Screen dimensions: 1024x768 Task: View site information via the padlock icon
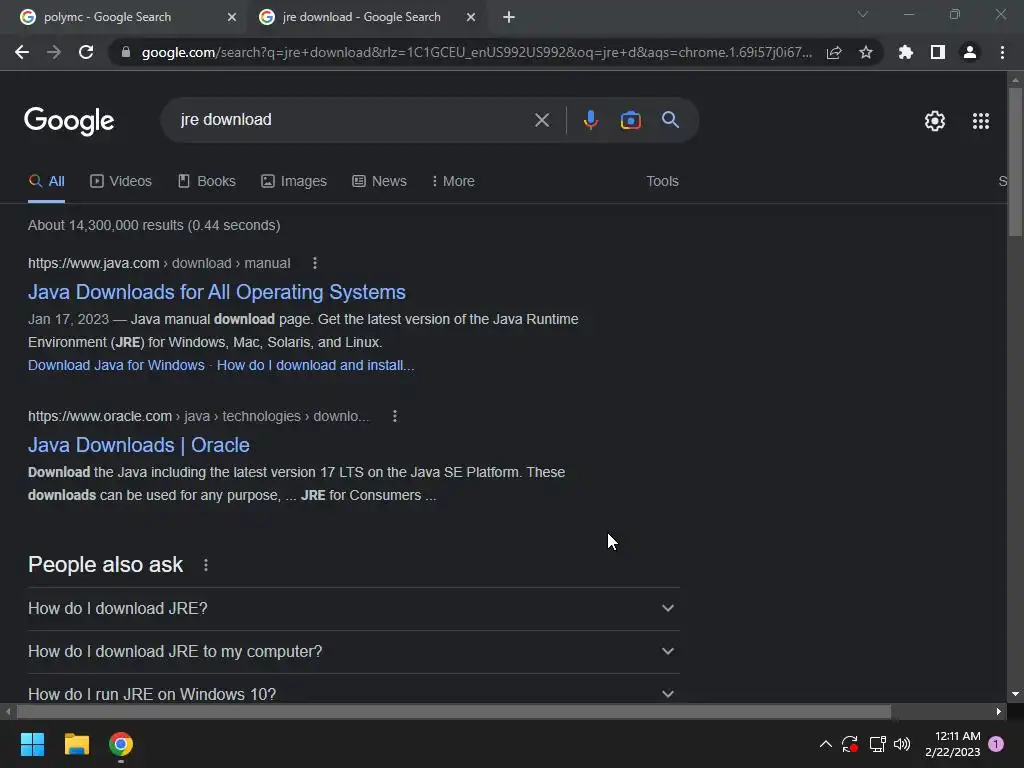click(x=126, y=52)
